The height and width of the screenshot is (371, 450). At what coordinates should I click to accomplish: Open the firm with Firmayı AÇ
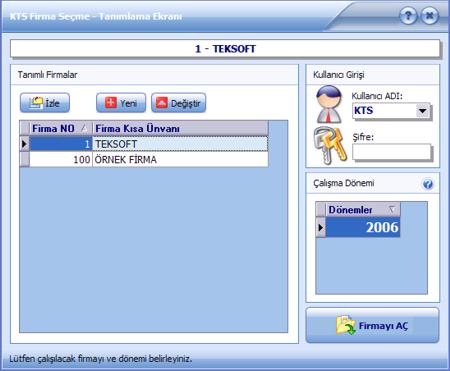pos(372,325)
